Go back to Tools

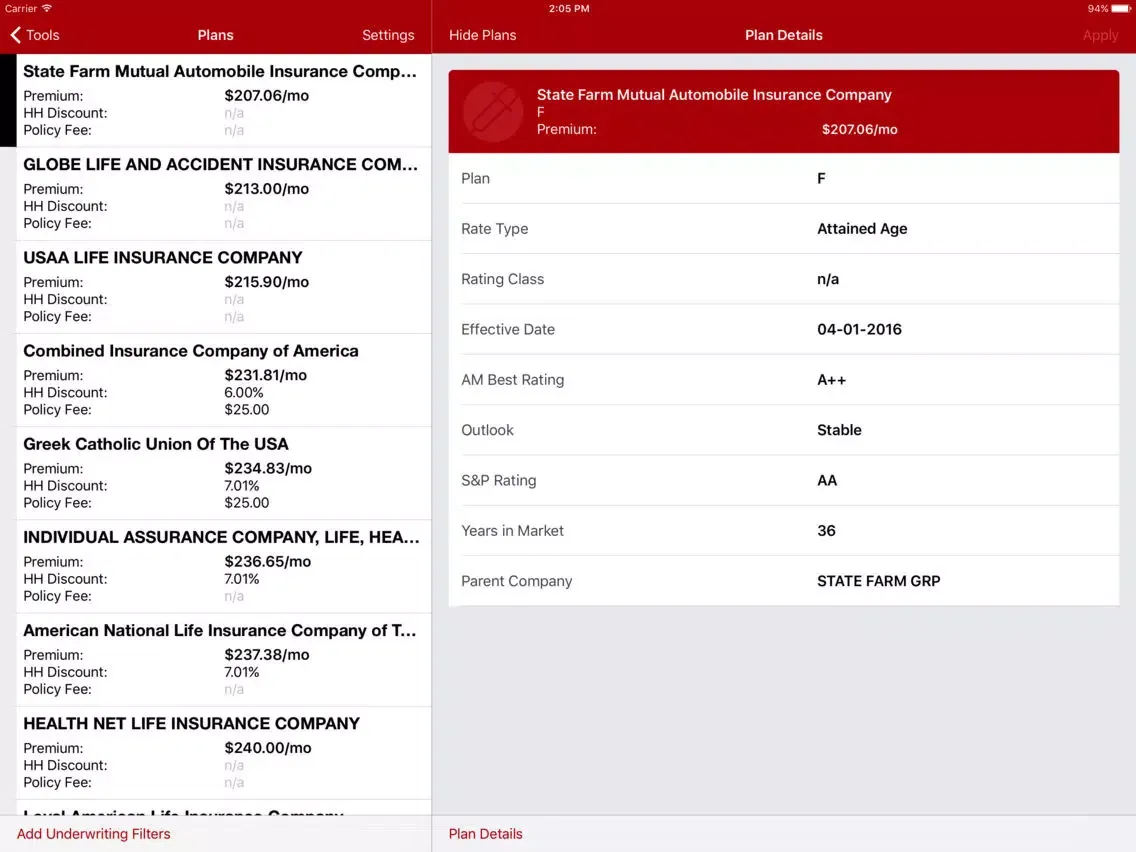click(35, 35)
